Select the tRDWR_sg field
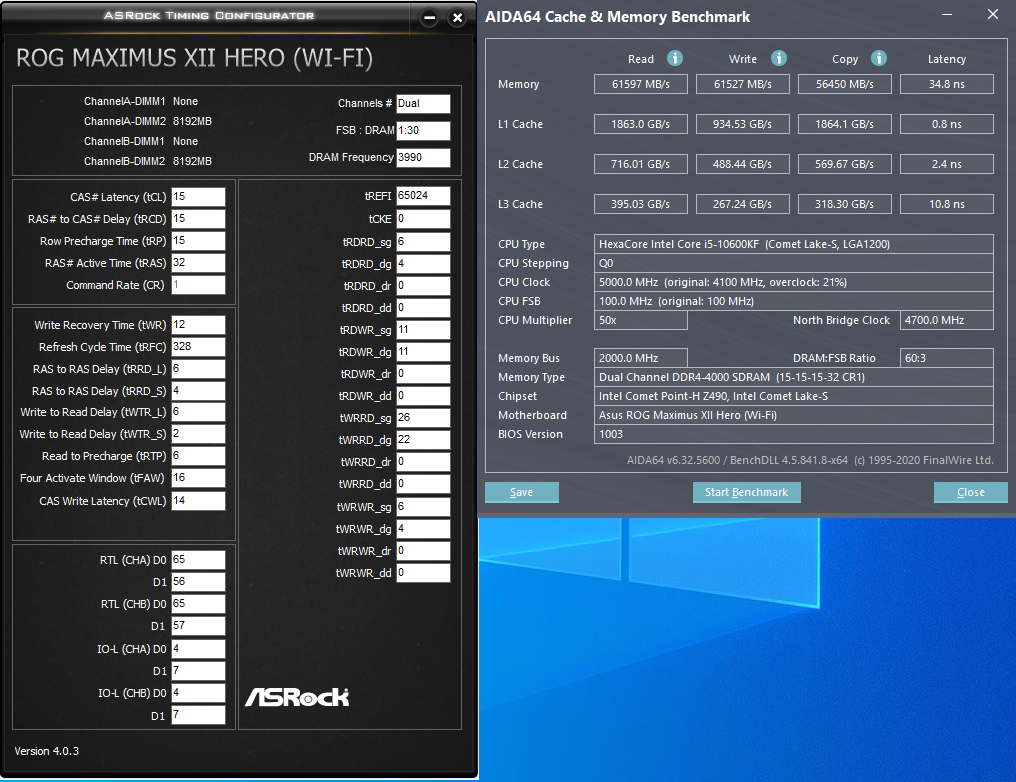This screenshot has height=782, width=1016. (423, 330)
